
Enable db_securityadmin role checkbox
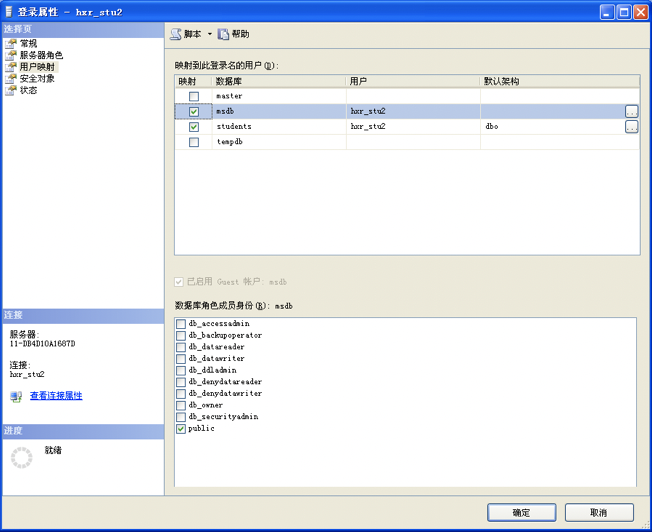pos(181,417)
